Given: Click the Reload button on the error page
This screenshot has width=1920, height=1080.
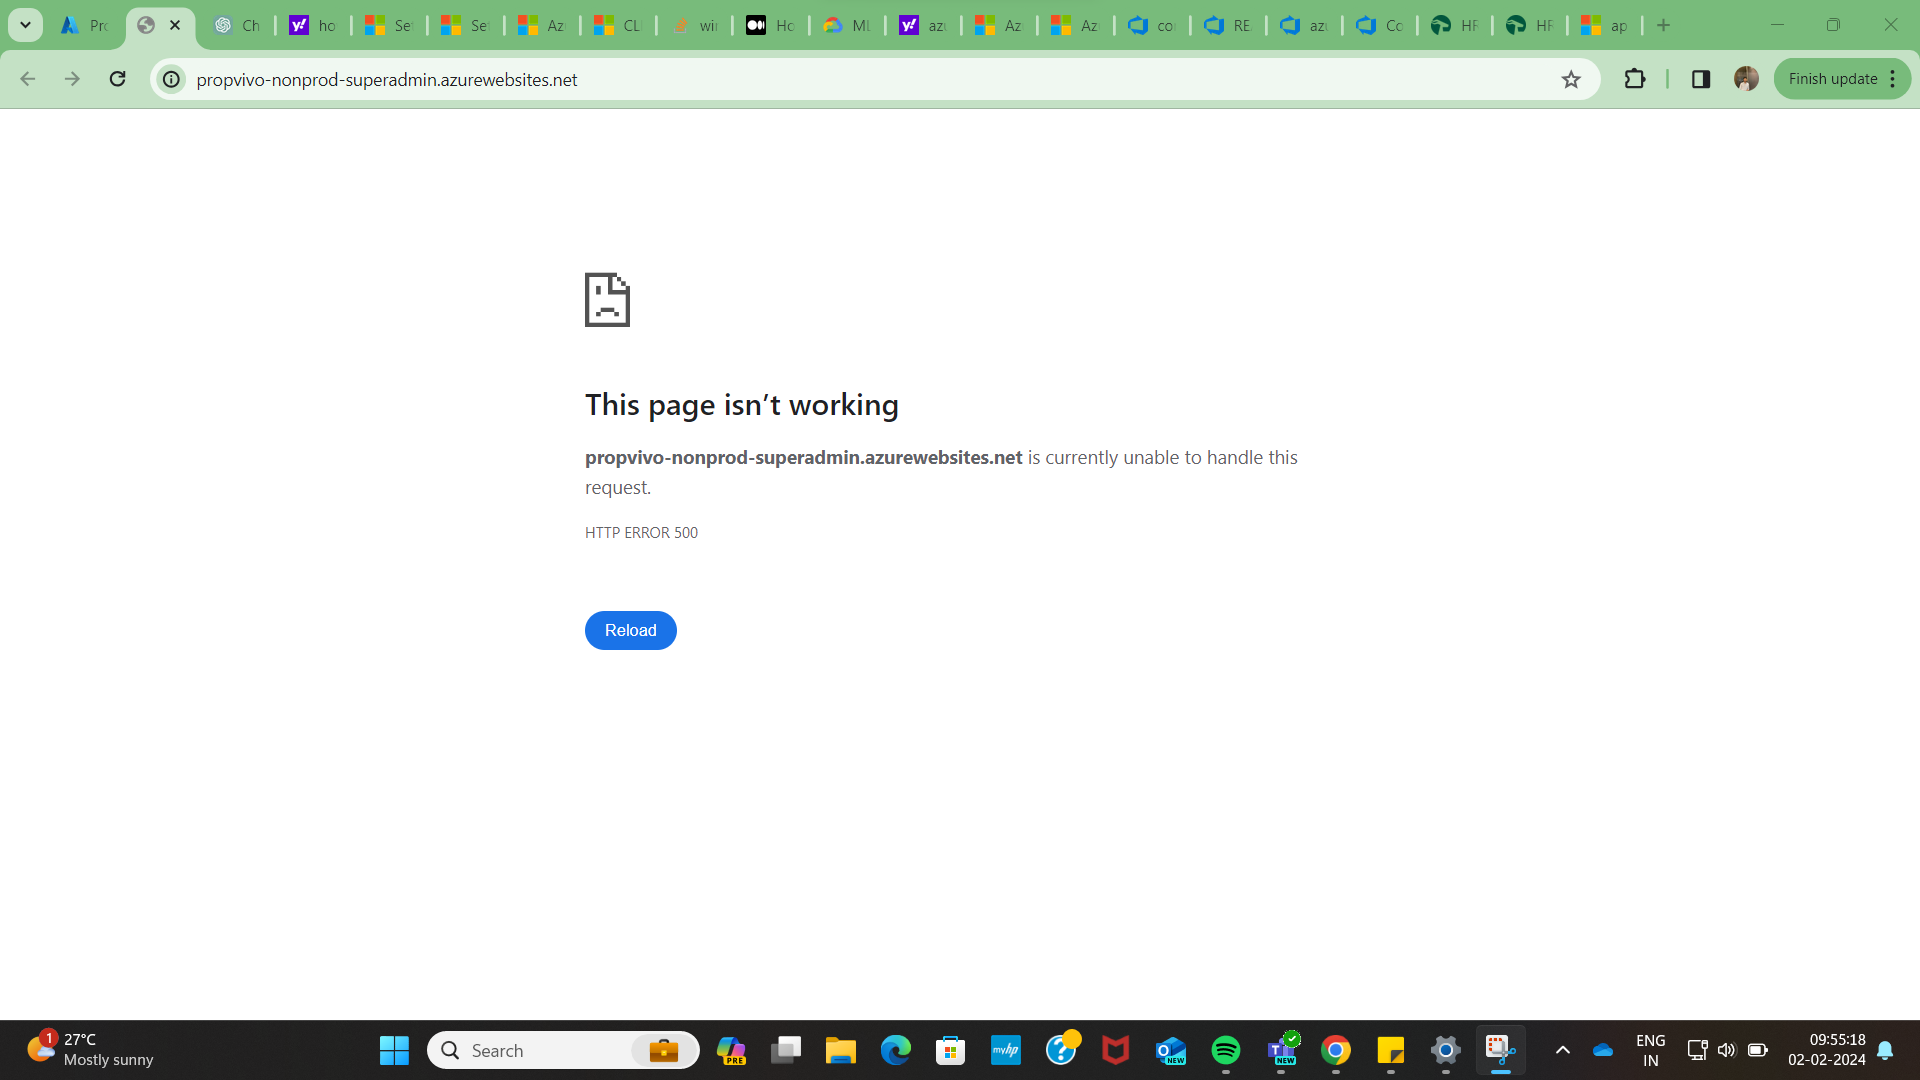Looking at the screenshot, I should tap(630, 630).
